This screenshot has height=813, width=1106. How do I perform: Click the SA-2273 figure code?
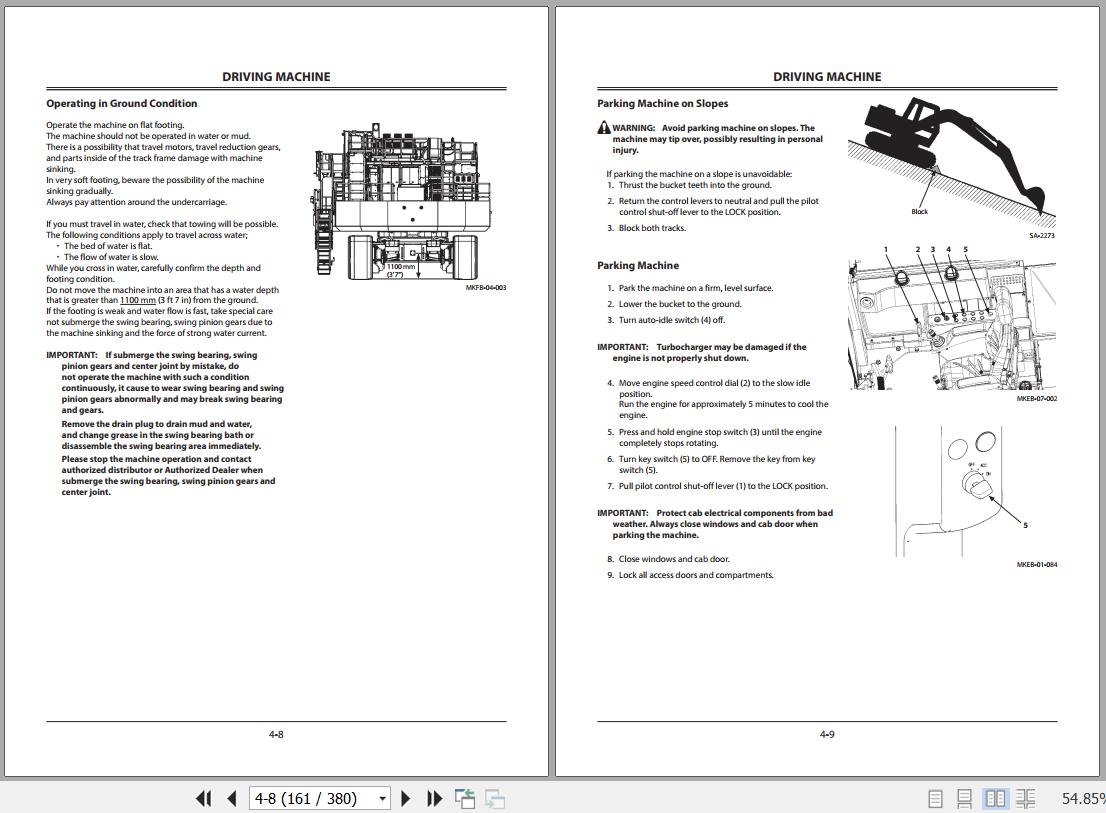point(1042,236)
